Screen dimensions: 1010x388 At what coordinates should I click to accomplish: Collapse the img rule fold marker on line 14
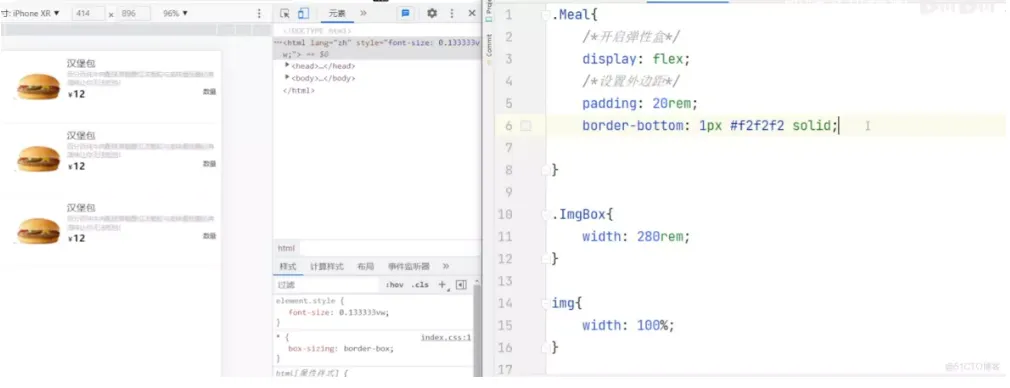(x=547, y=303)
